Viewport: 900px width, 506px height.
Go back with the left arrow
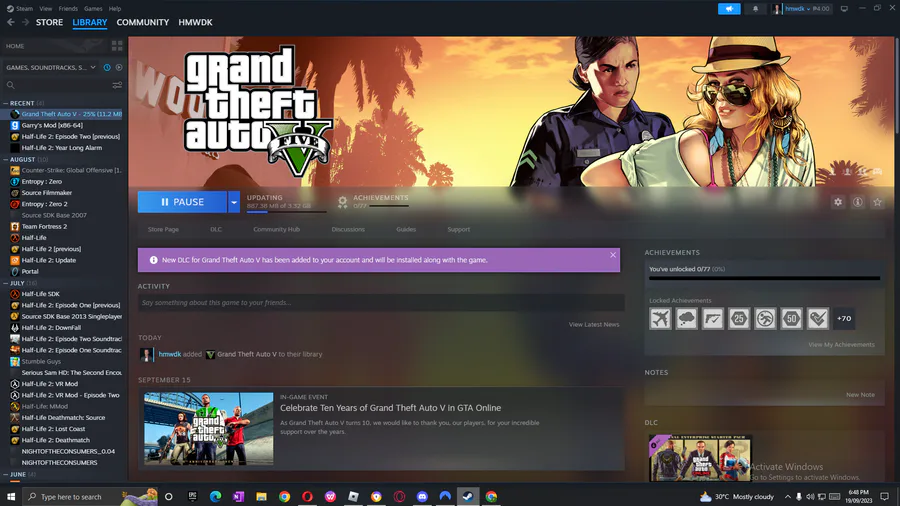(x=11, y=22)
